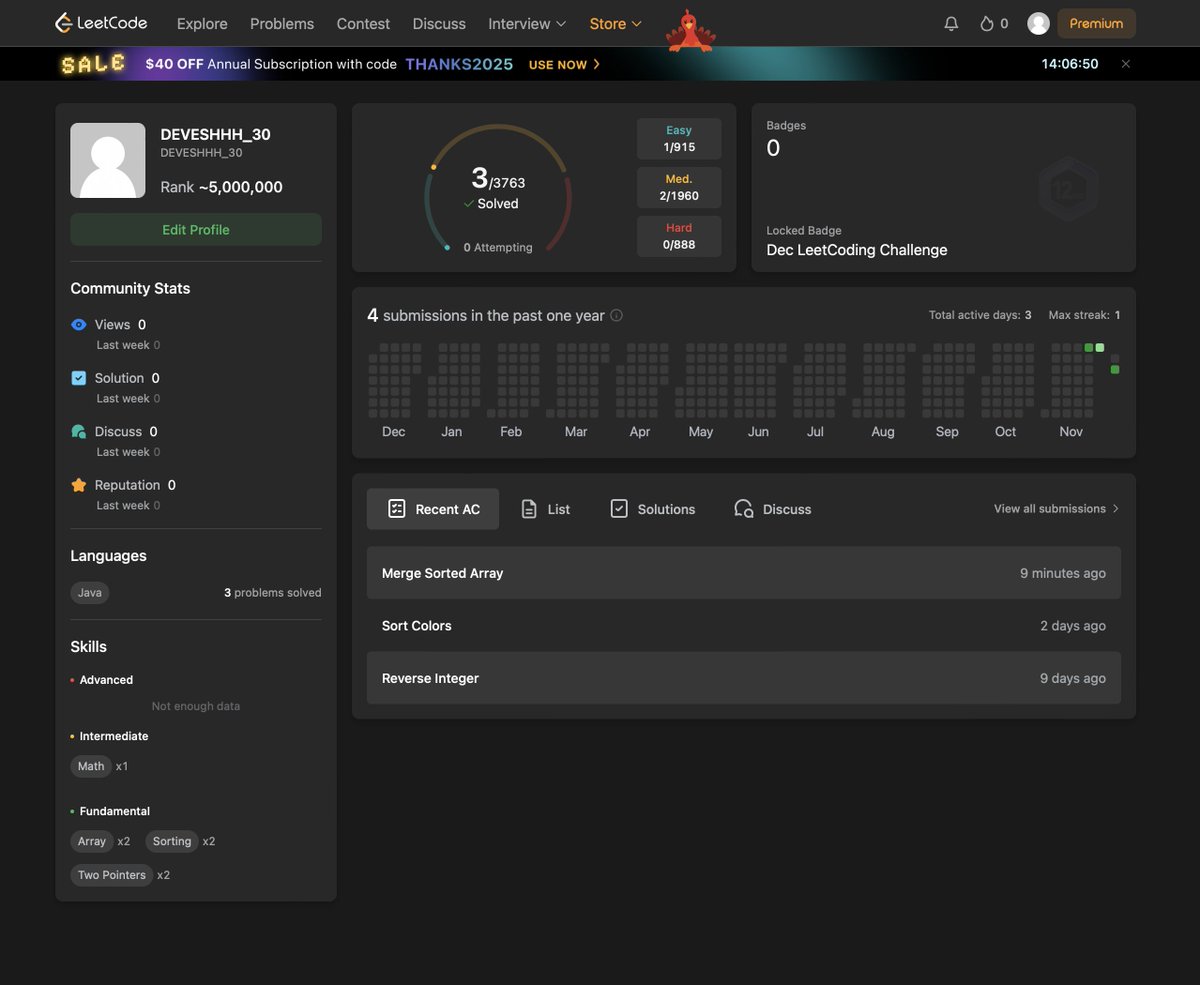Open the notifications bell
Screen dimensions: 1200x985
point(951,23)
